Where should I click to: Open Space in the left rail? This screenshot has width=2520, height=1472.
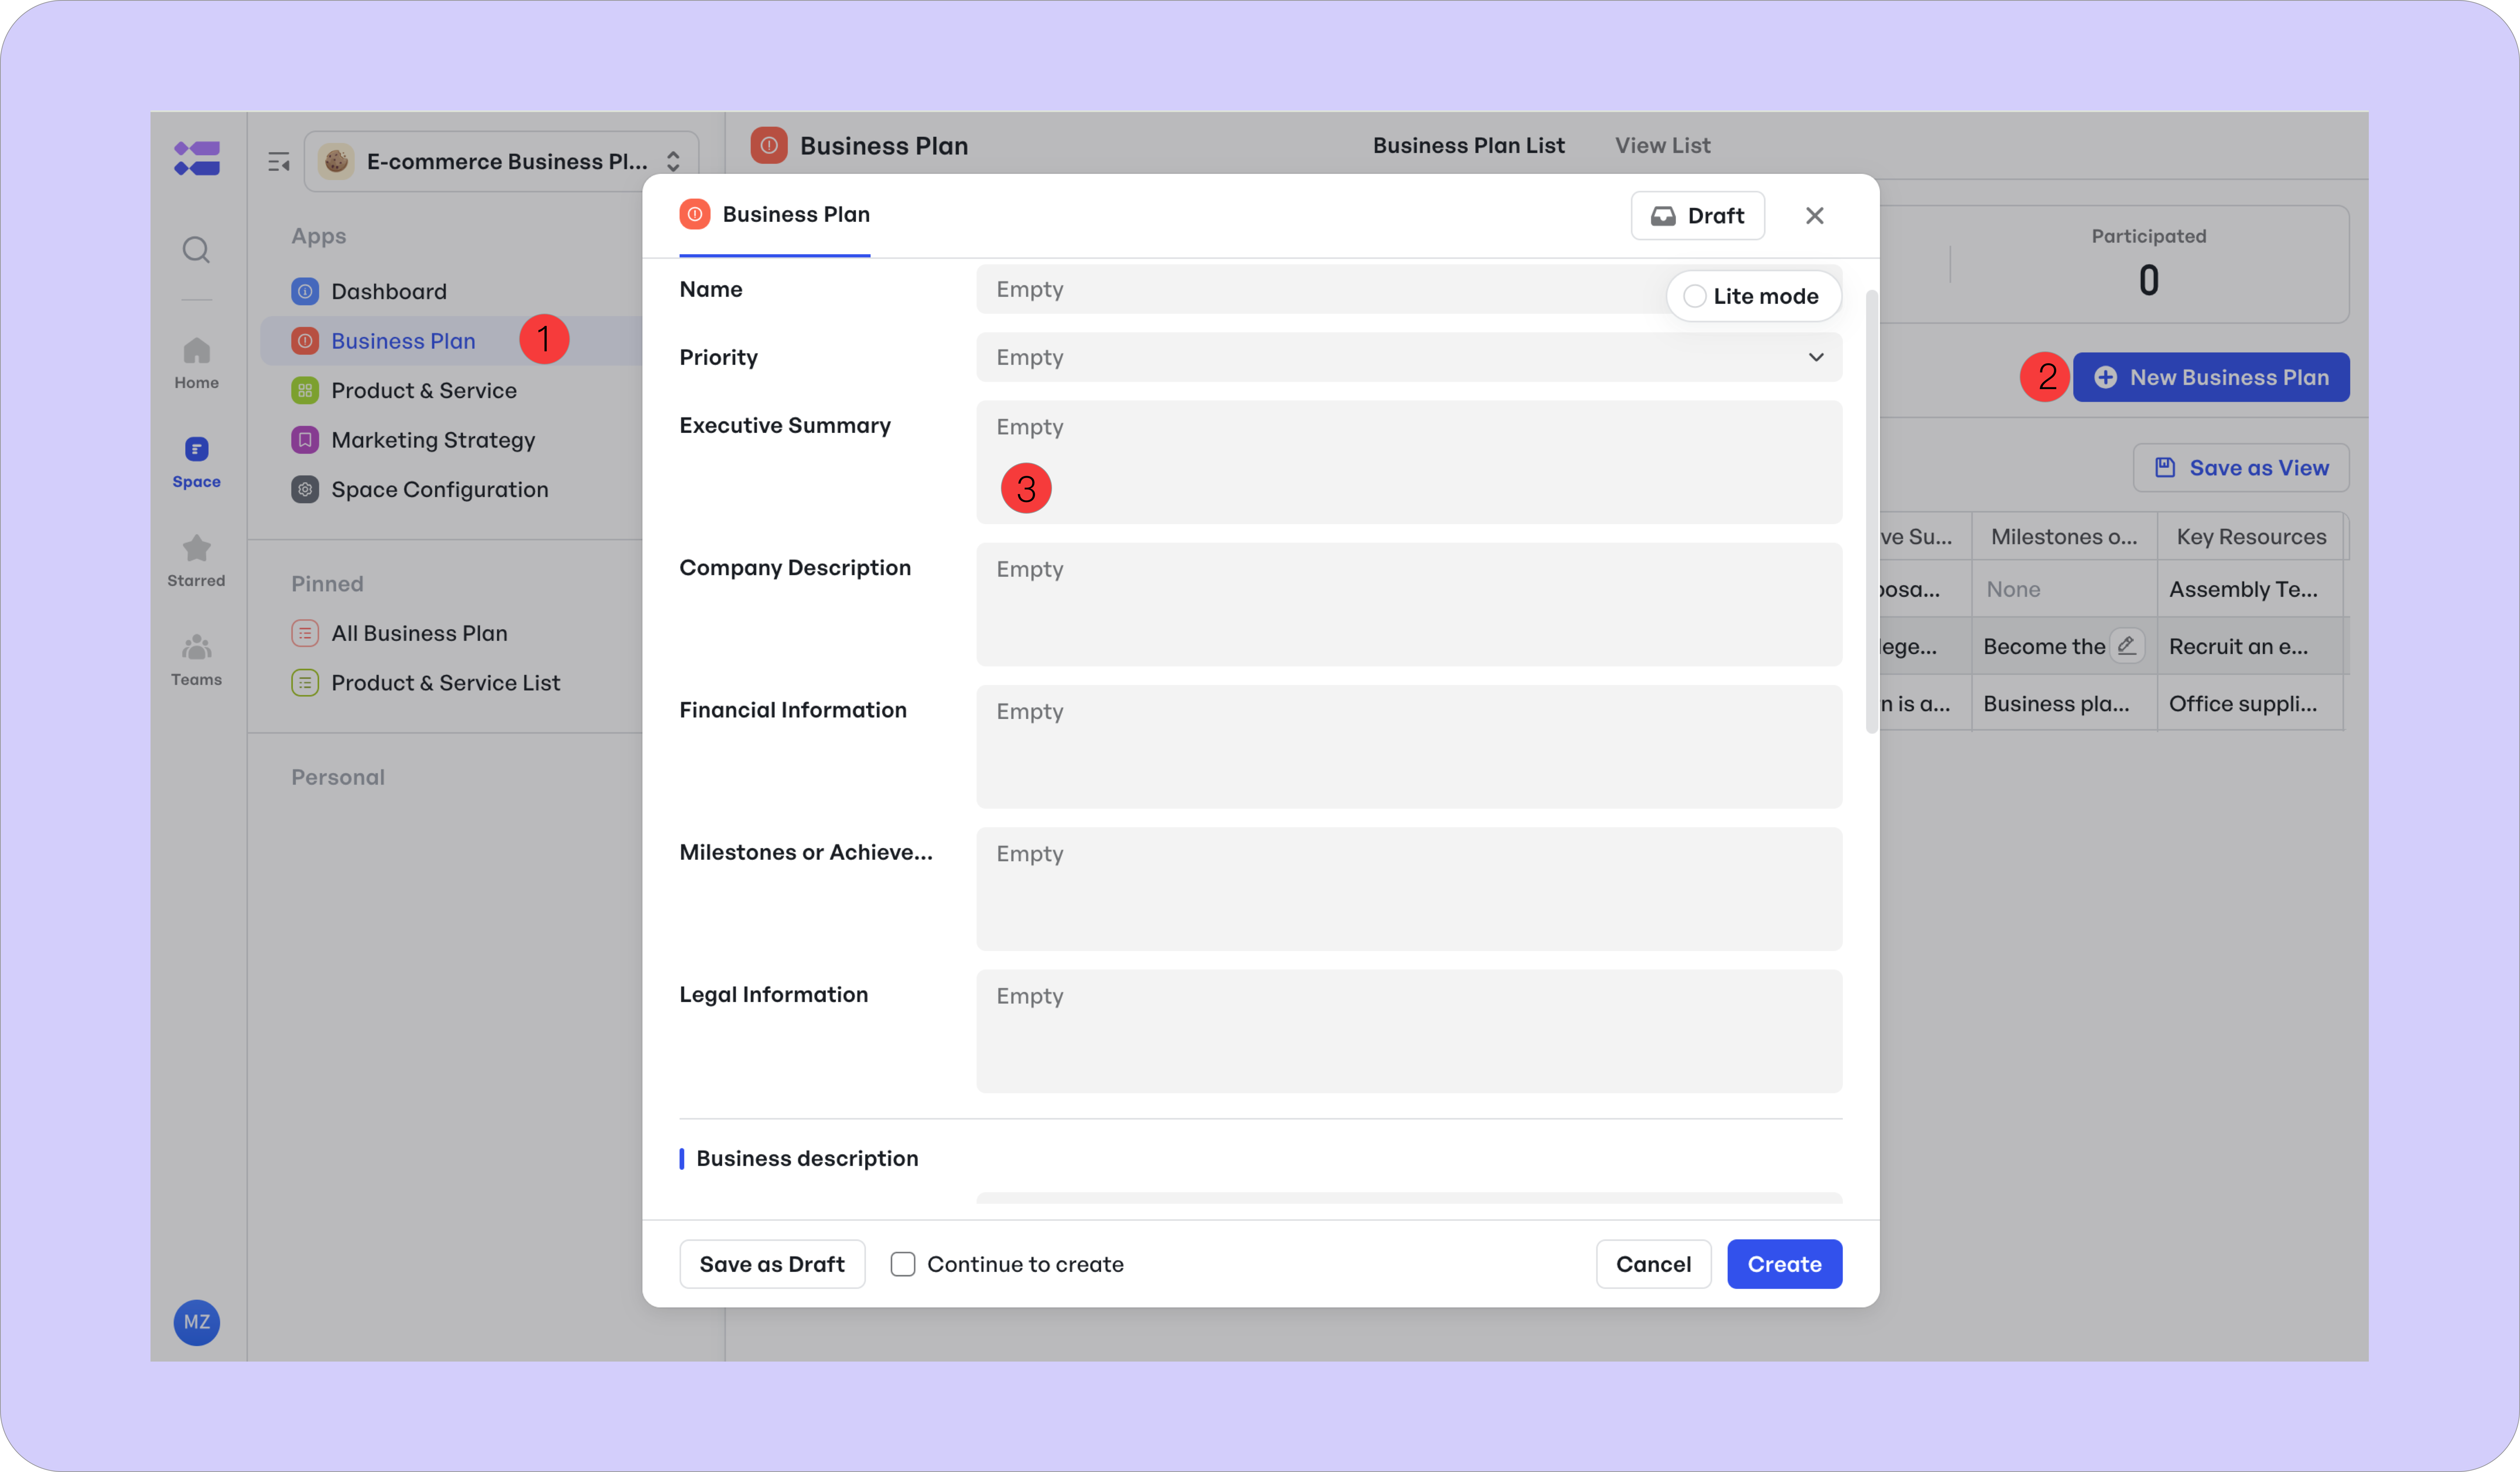[196, 462]
